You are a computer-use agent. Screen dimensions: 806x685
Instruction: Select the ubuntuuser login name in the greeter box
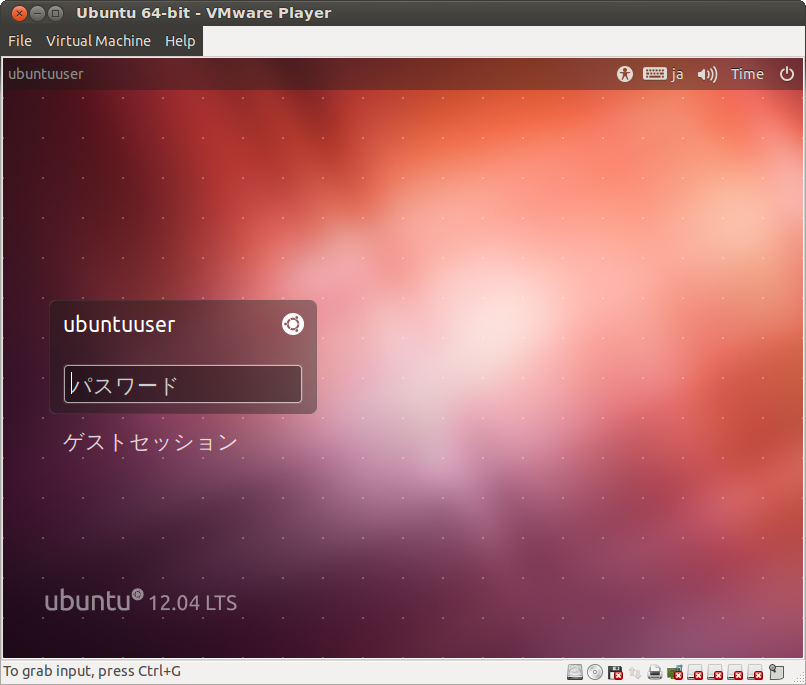click(119, 325)
